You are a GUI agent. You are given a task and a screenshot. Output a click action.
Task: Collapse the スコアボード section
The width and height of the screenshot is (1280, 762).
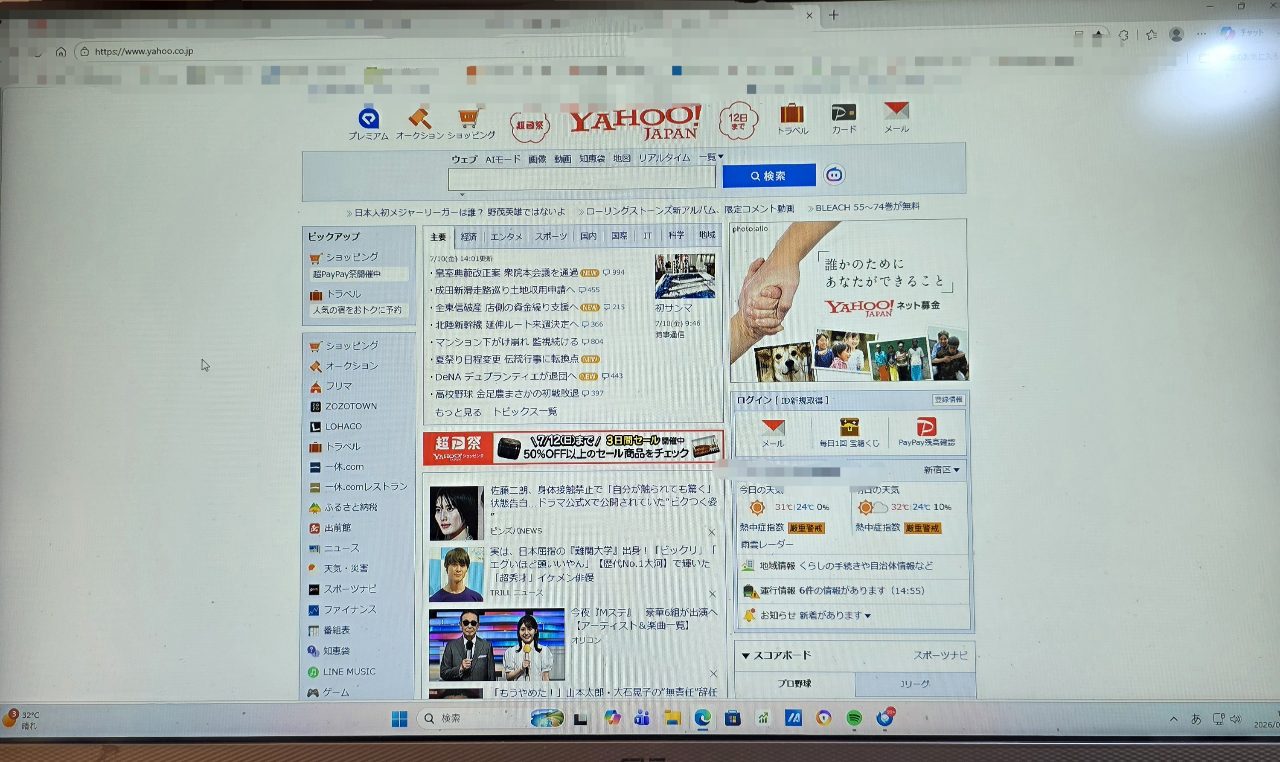(x=745, y=655)
